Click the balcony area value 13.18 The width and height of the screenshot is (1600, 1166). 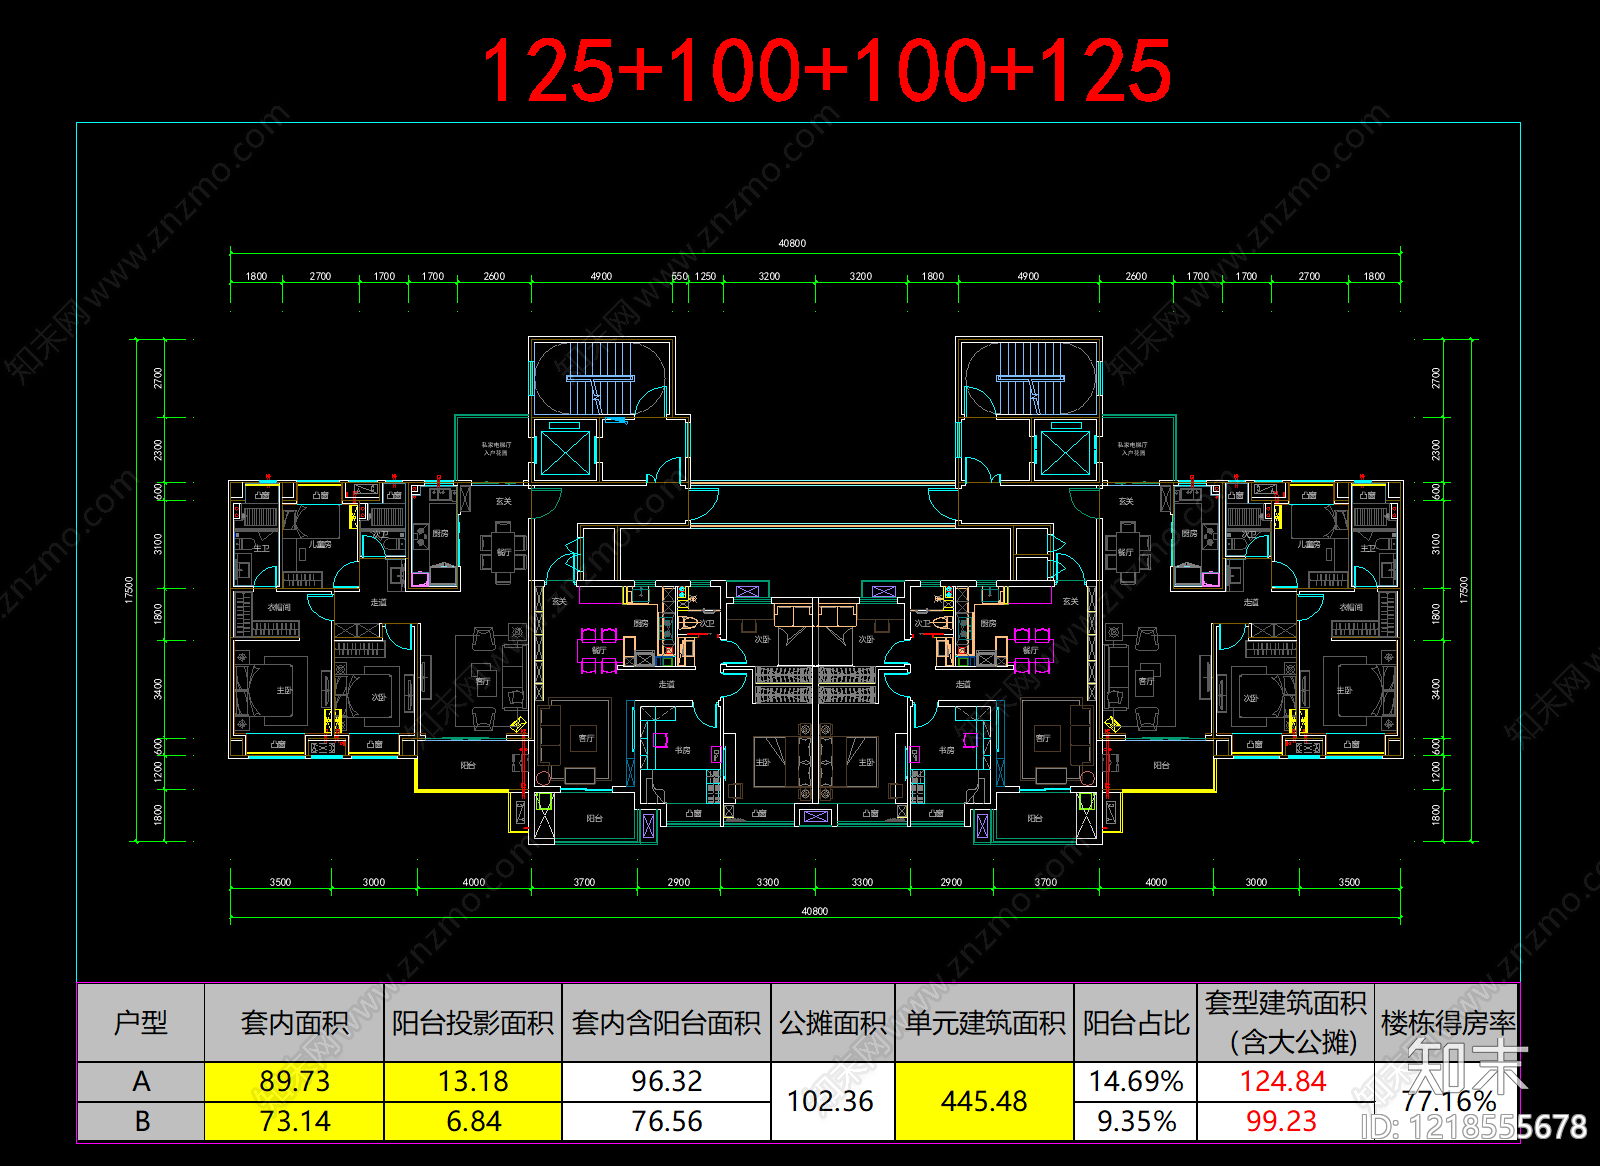[x=473, y=1082]
